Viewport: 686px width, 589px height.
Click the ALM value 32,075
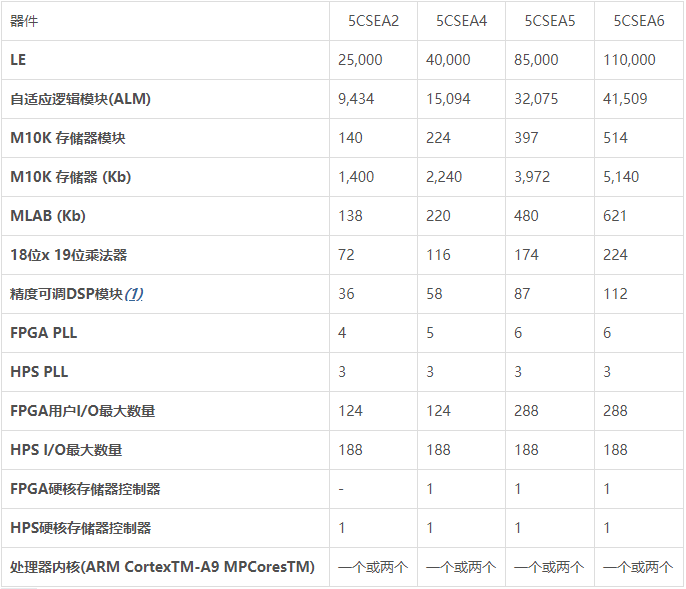(536, 99)
